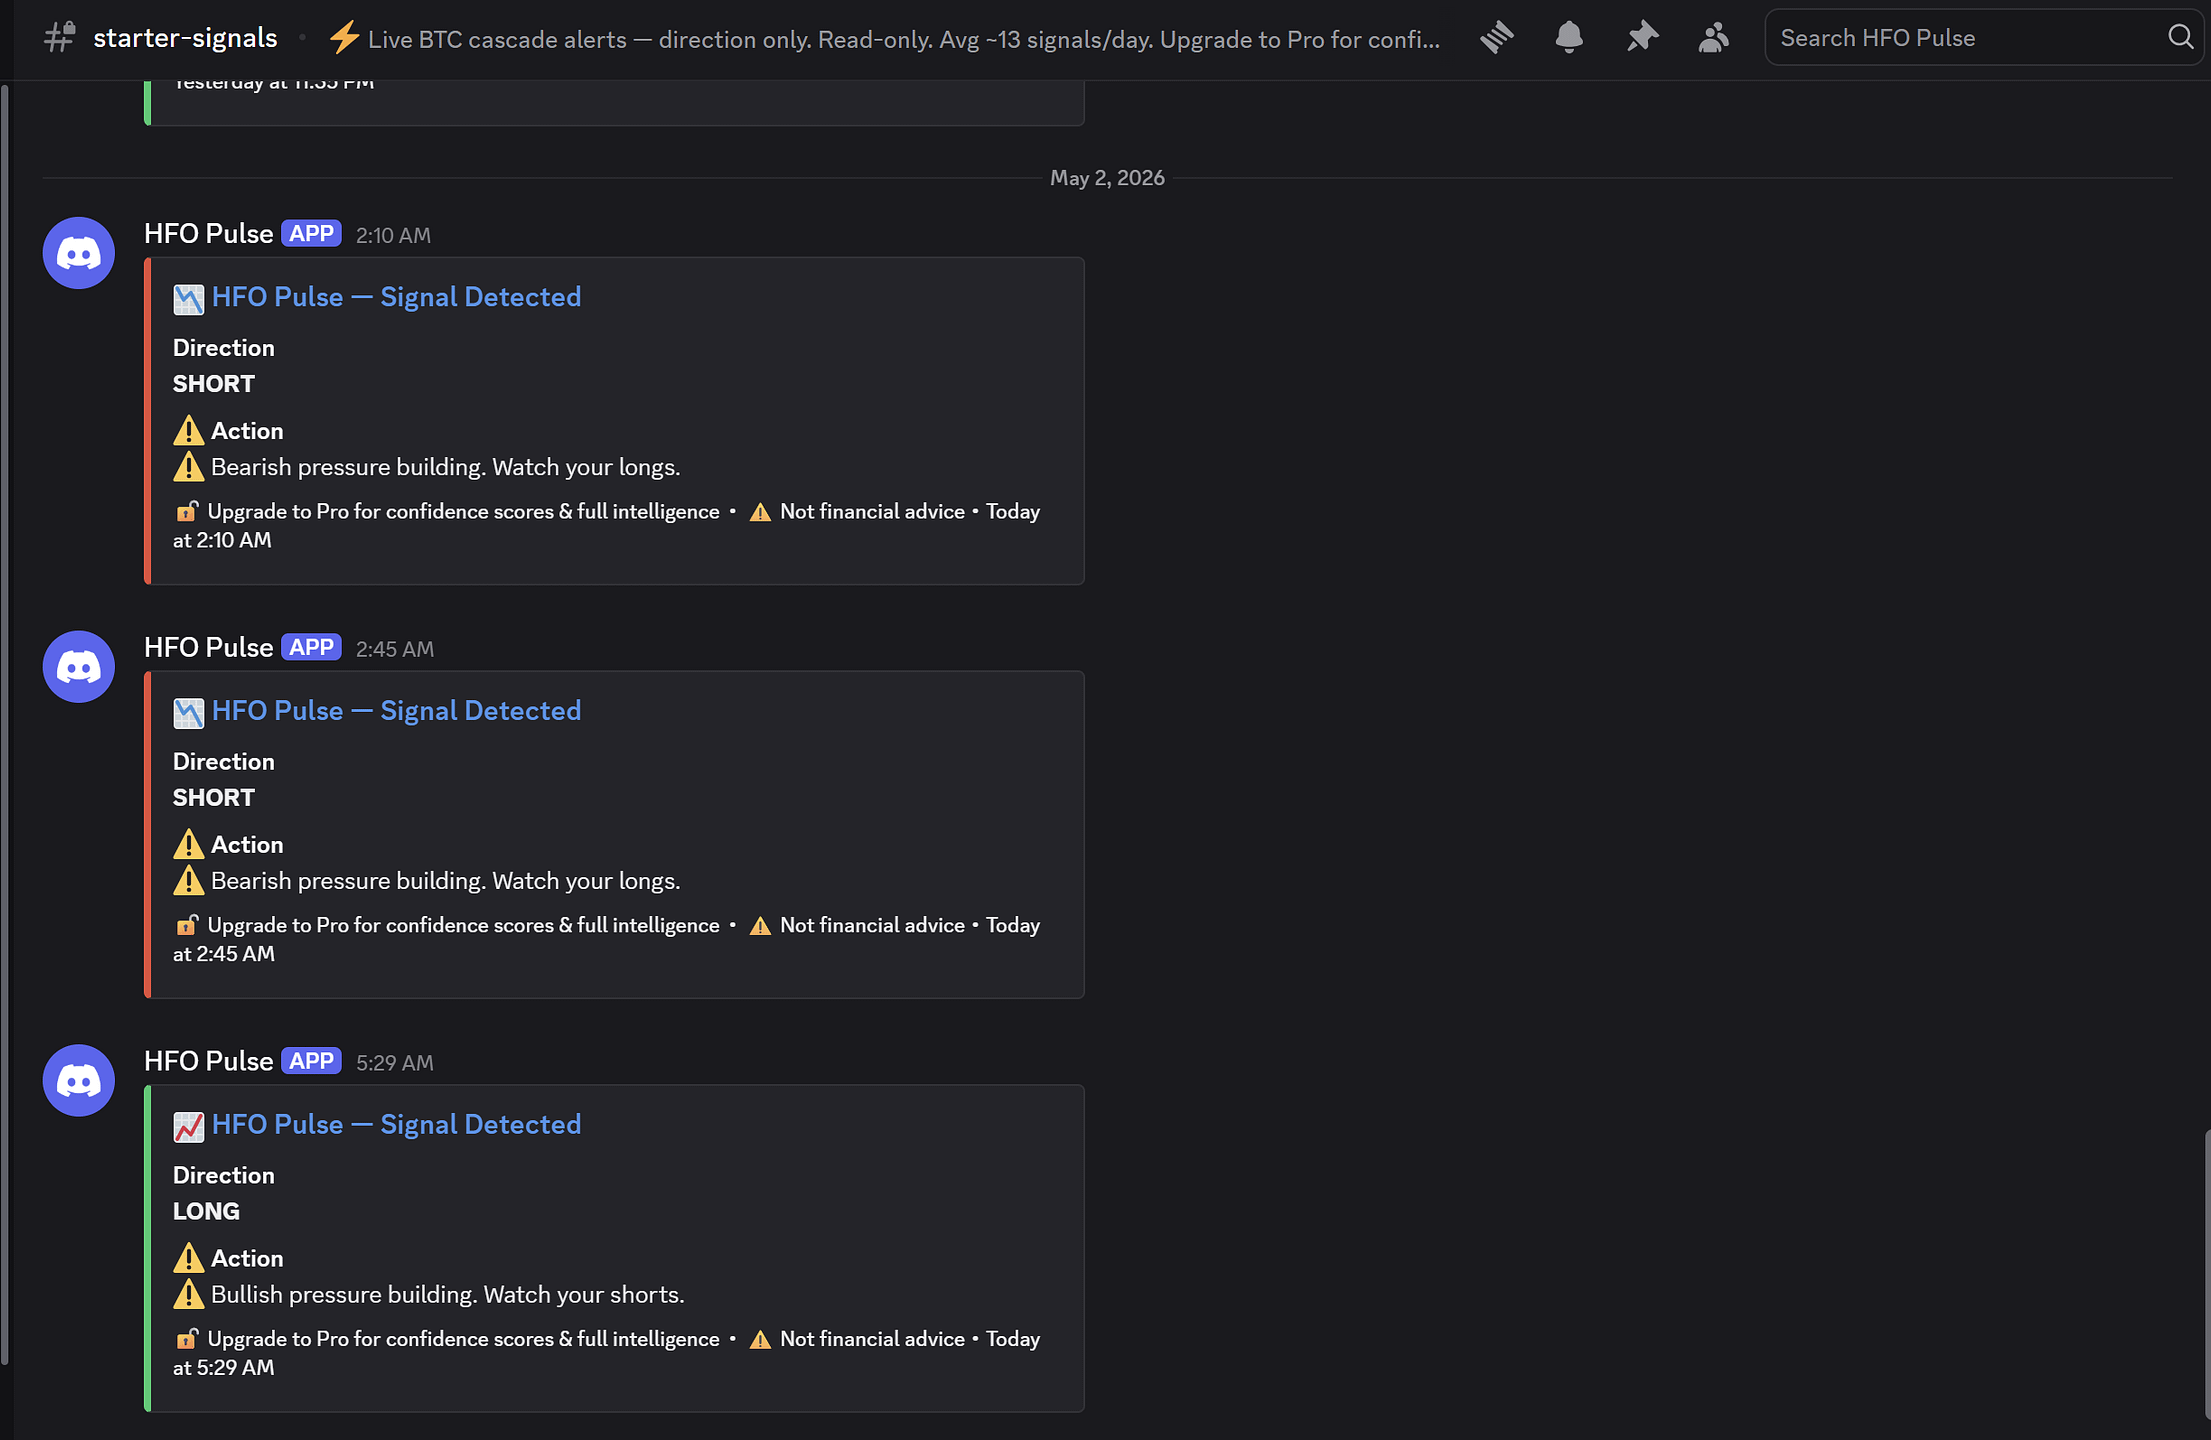This screenshot has width=2211, height=1440.
Task: Click HFO Pulse username on 2:10 AM message
Action: [x=208, y=234]
